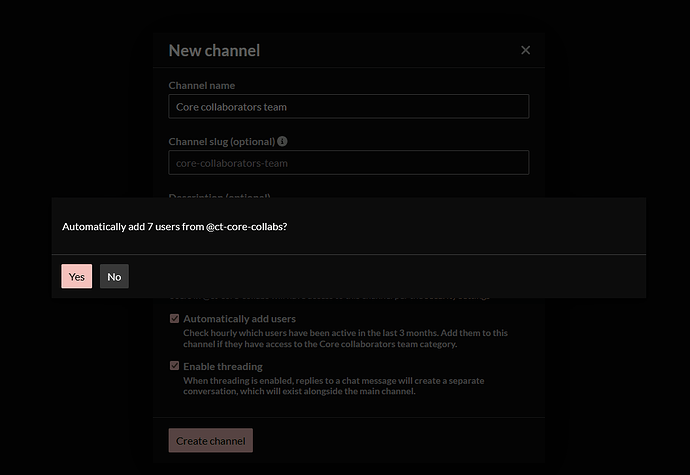Click the 'Channel name' label

[202, 85]
